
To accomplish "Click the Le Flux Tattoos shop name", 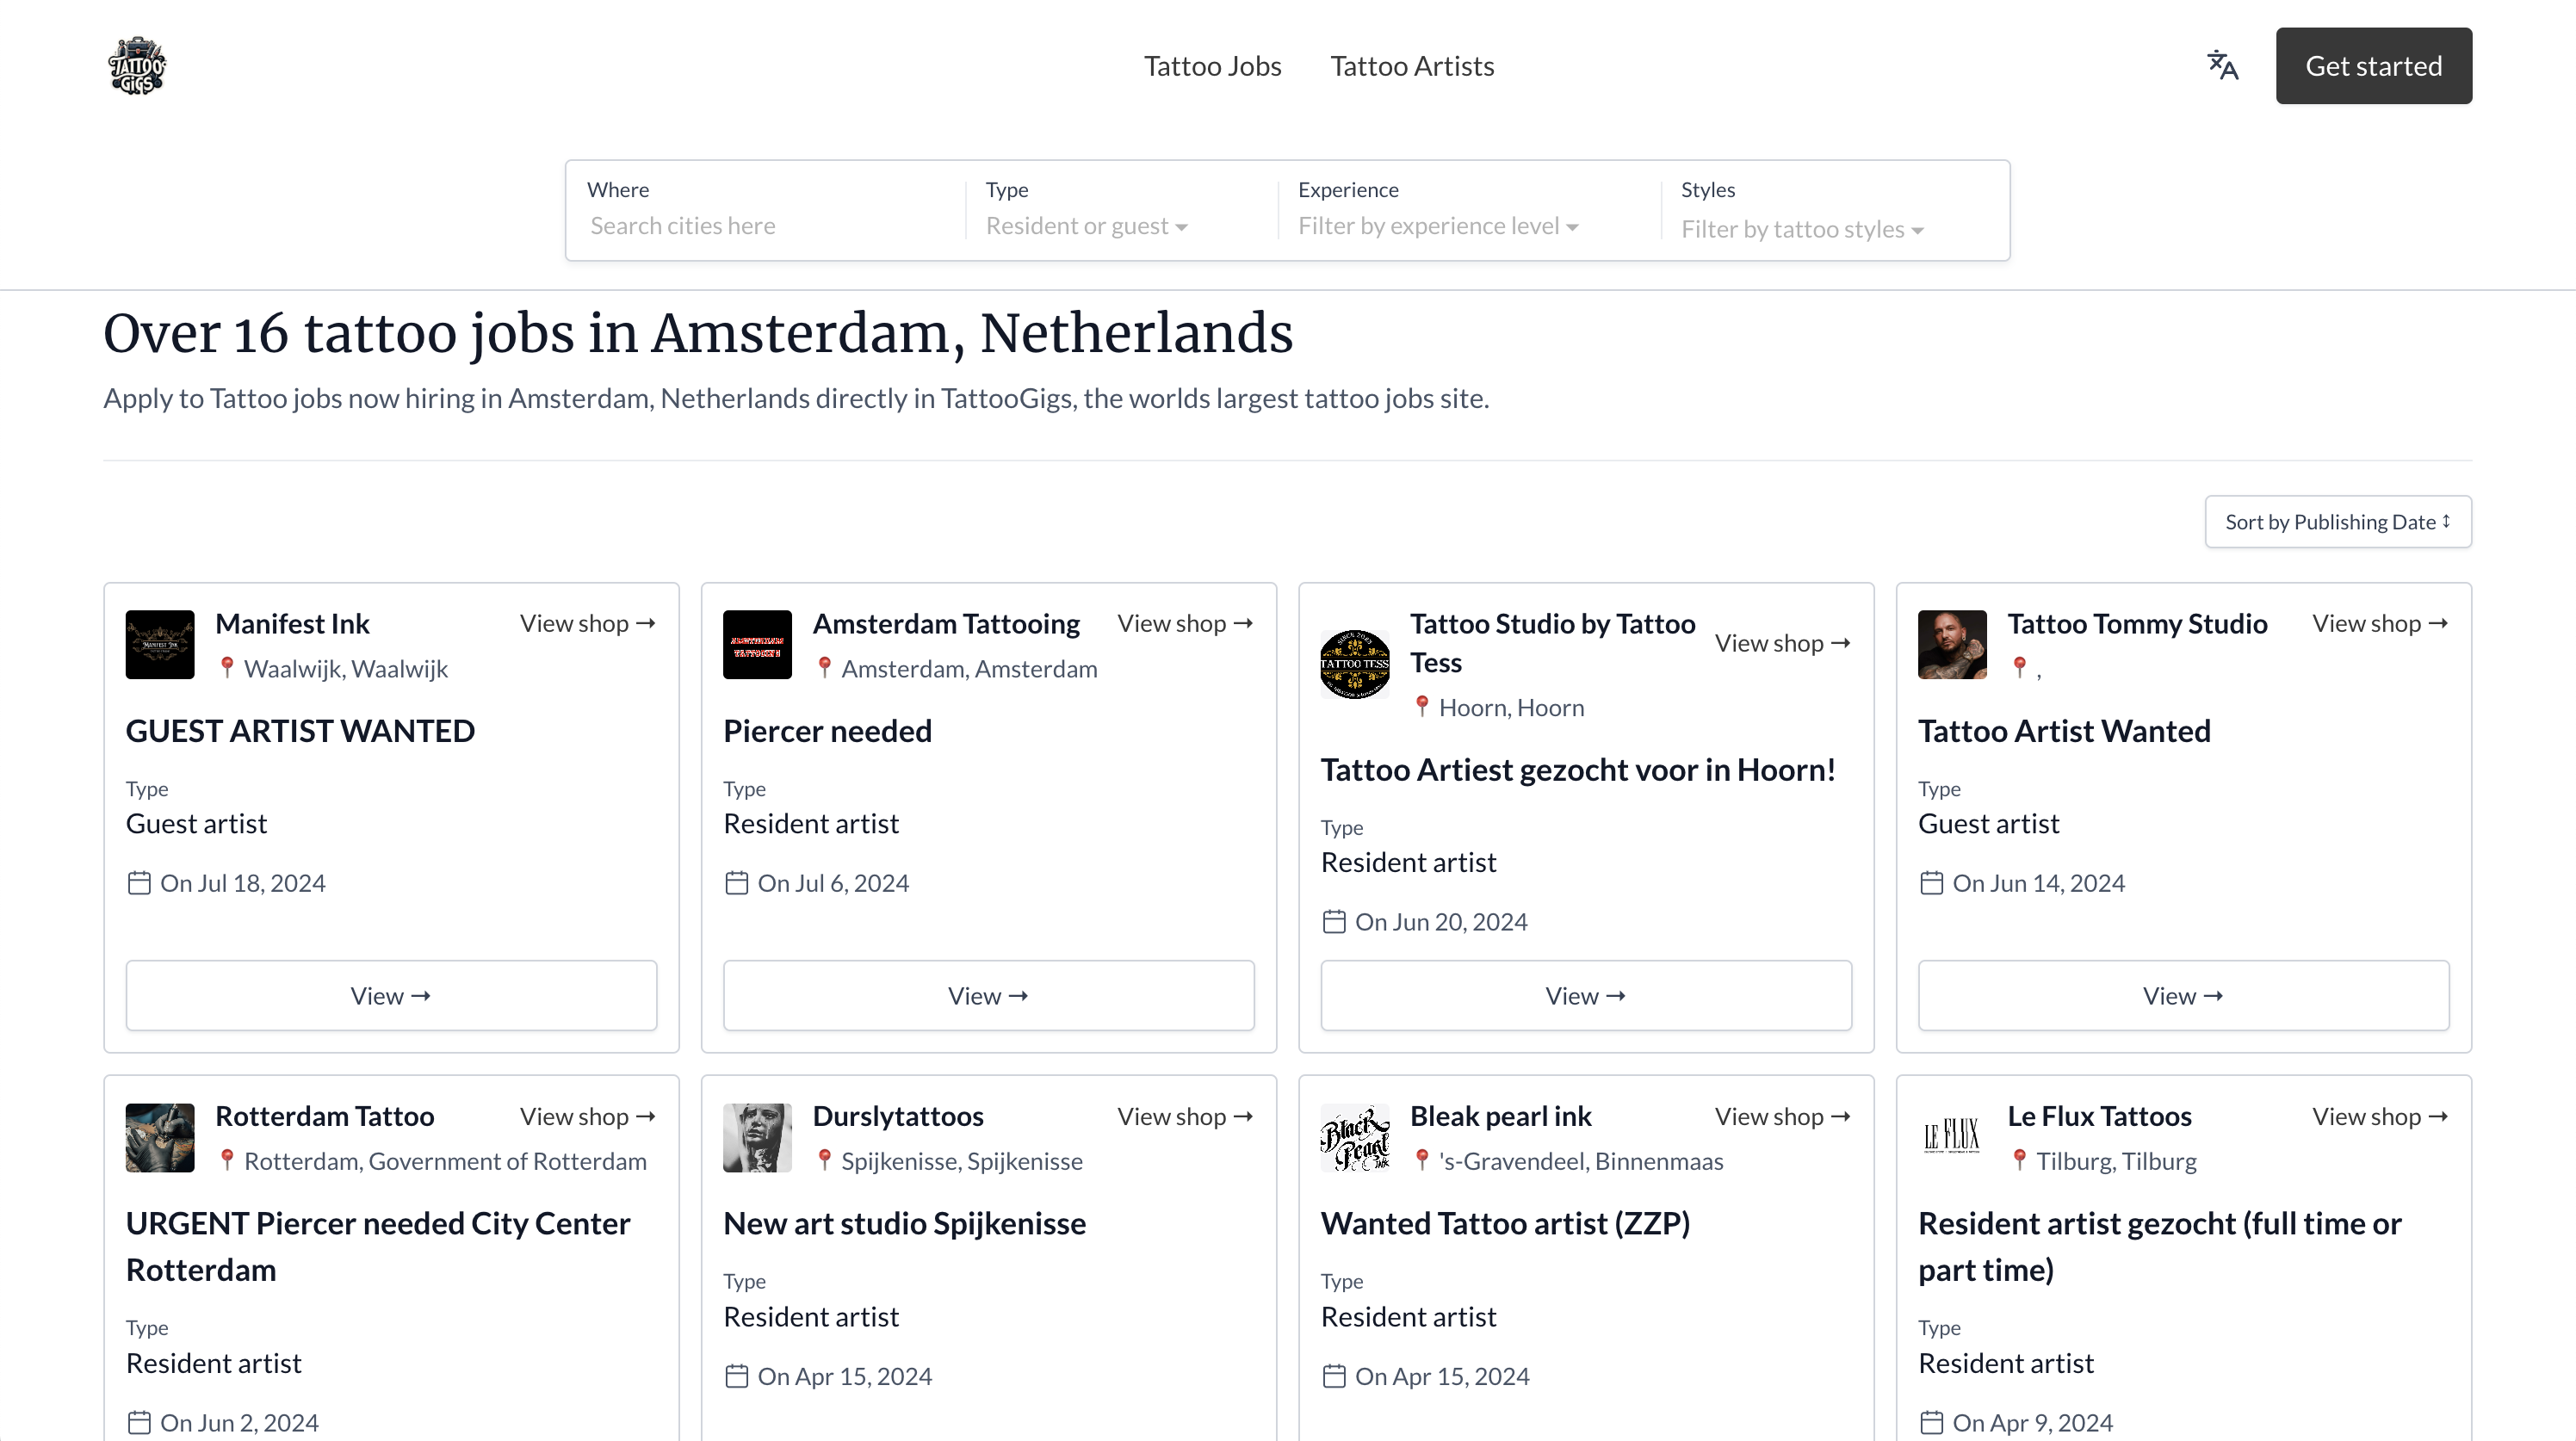I will tap(2099, 1116).
